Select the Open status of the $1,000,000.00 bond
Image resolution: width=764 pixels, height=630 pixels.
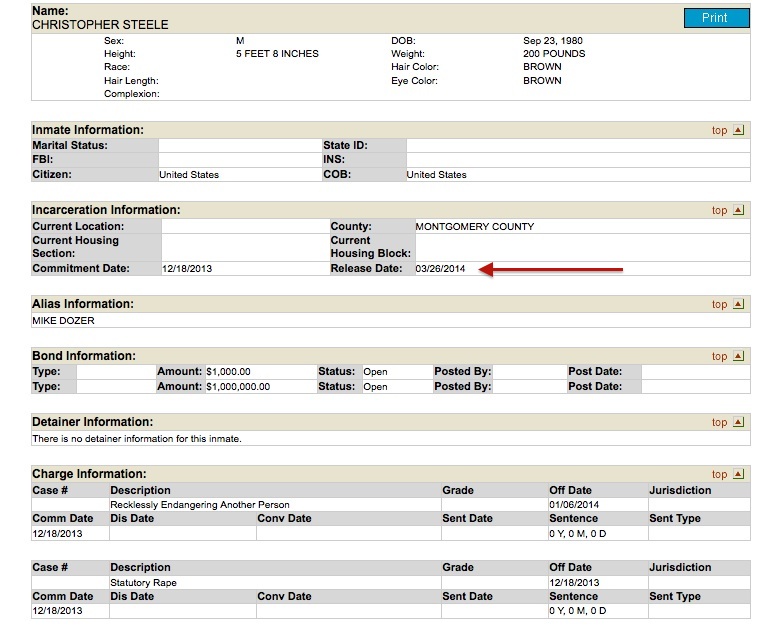pyautogui.click(x=375, y=387)
